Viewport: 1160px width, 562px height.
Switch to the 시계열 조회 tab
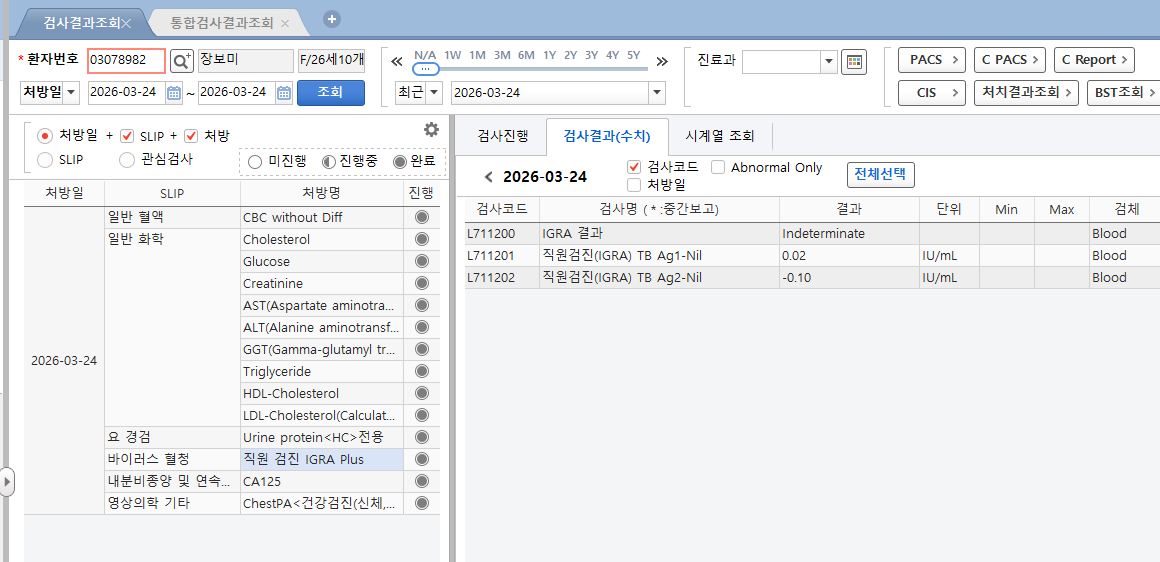[x=720, y=135]
